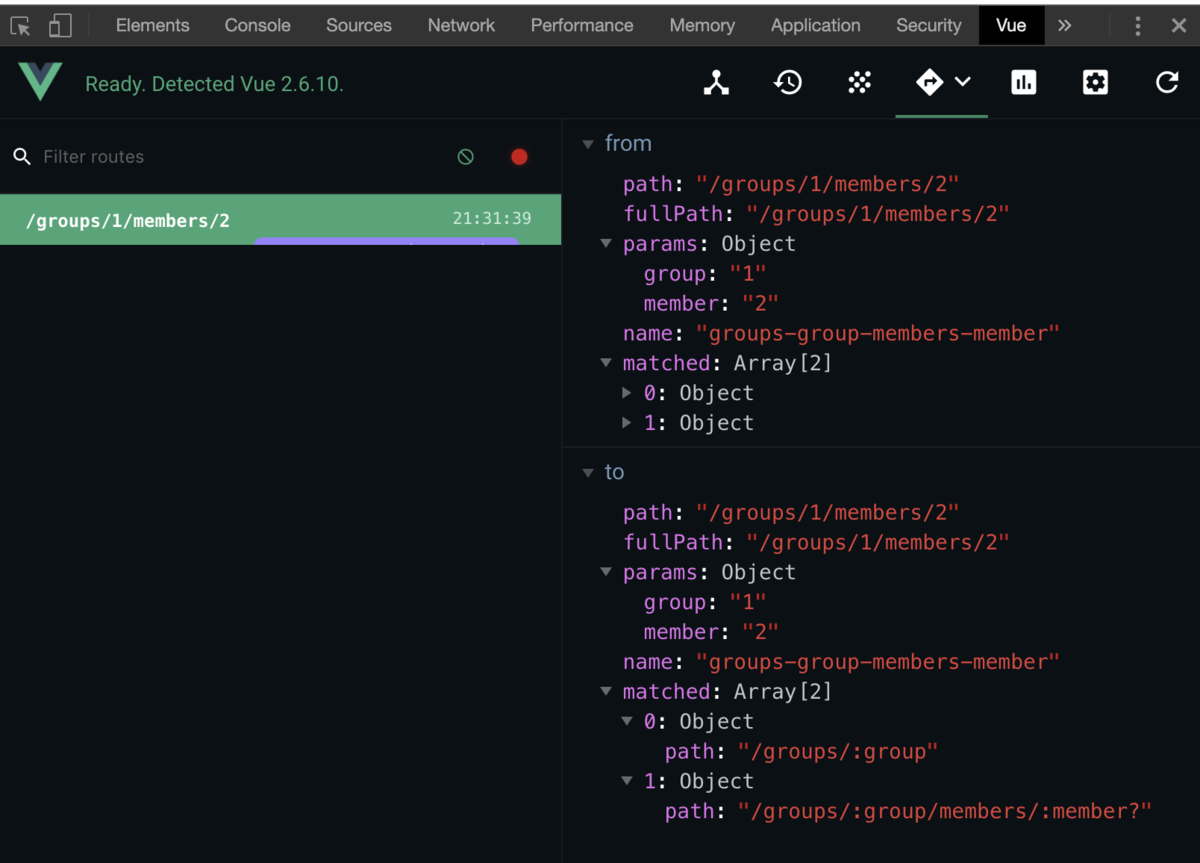Switch to the Console tab
The height and width of the screenshot is (863, 1200).
pyautogui.click(x=257, y=26)
